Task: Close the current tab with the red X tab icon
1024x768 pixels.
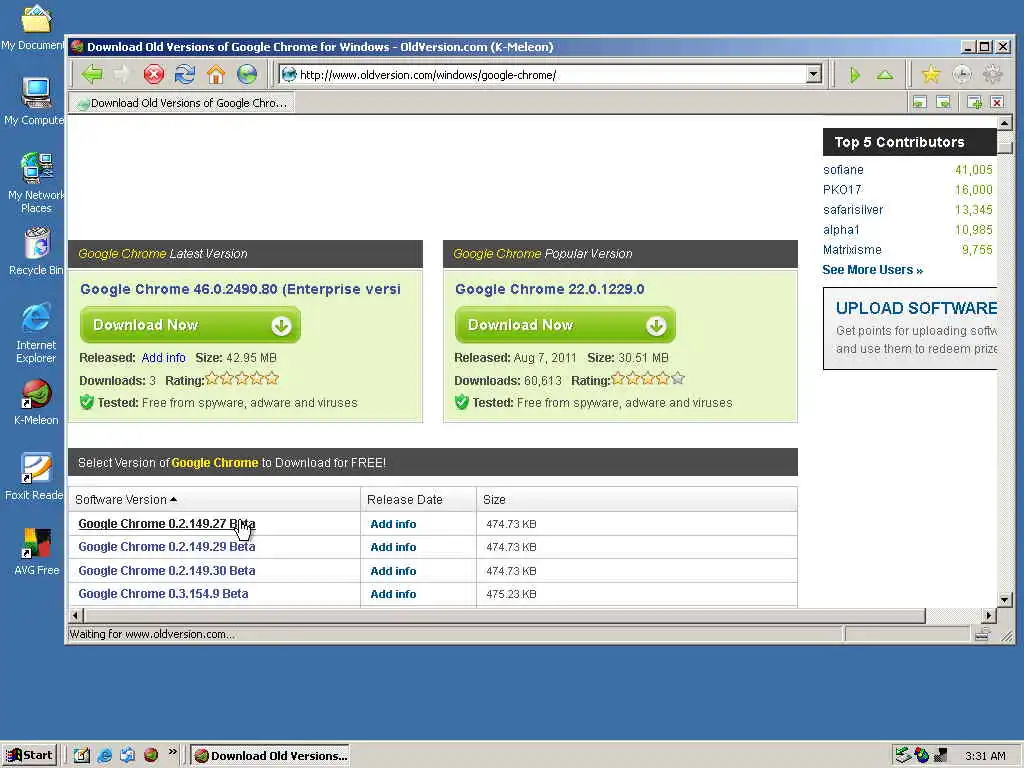Action: tap(997, 103)
